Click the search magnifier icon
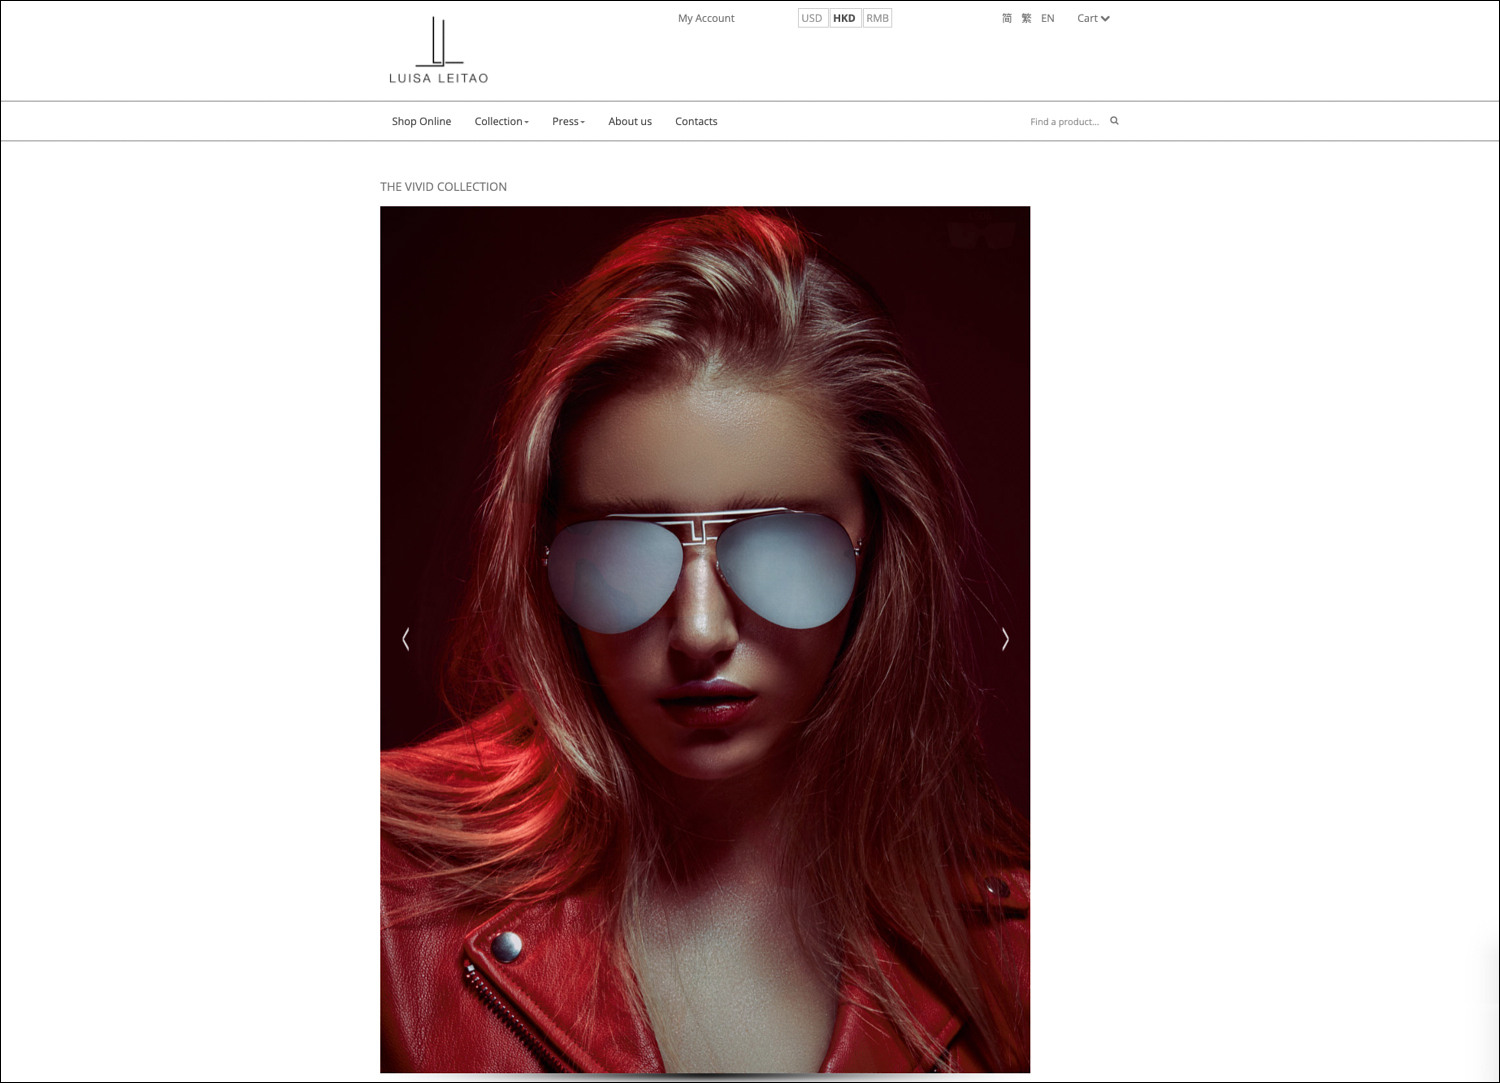 tap(1114, 121)
